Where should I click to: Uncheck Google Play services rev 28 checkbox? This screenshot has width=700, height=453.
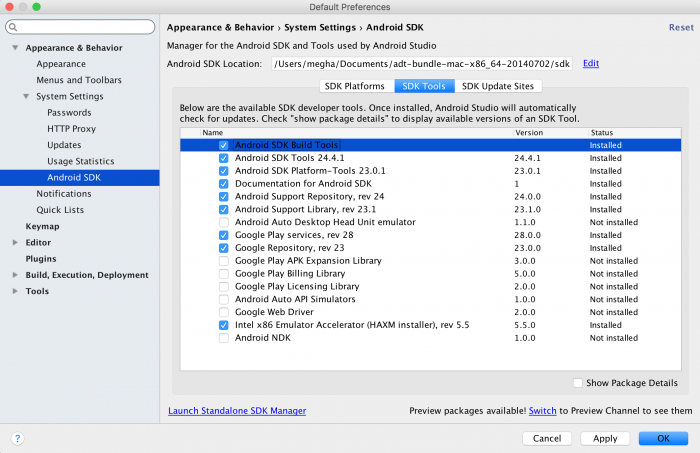click(x=224, y=235)
